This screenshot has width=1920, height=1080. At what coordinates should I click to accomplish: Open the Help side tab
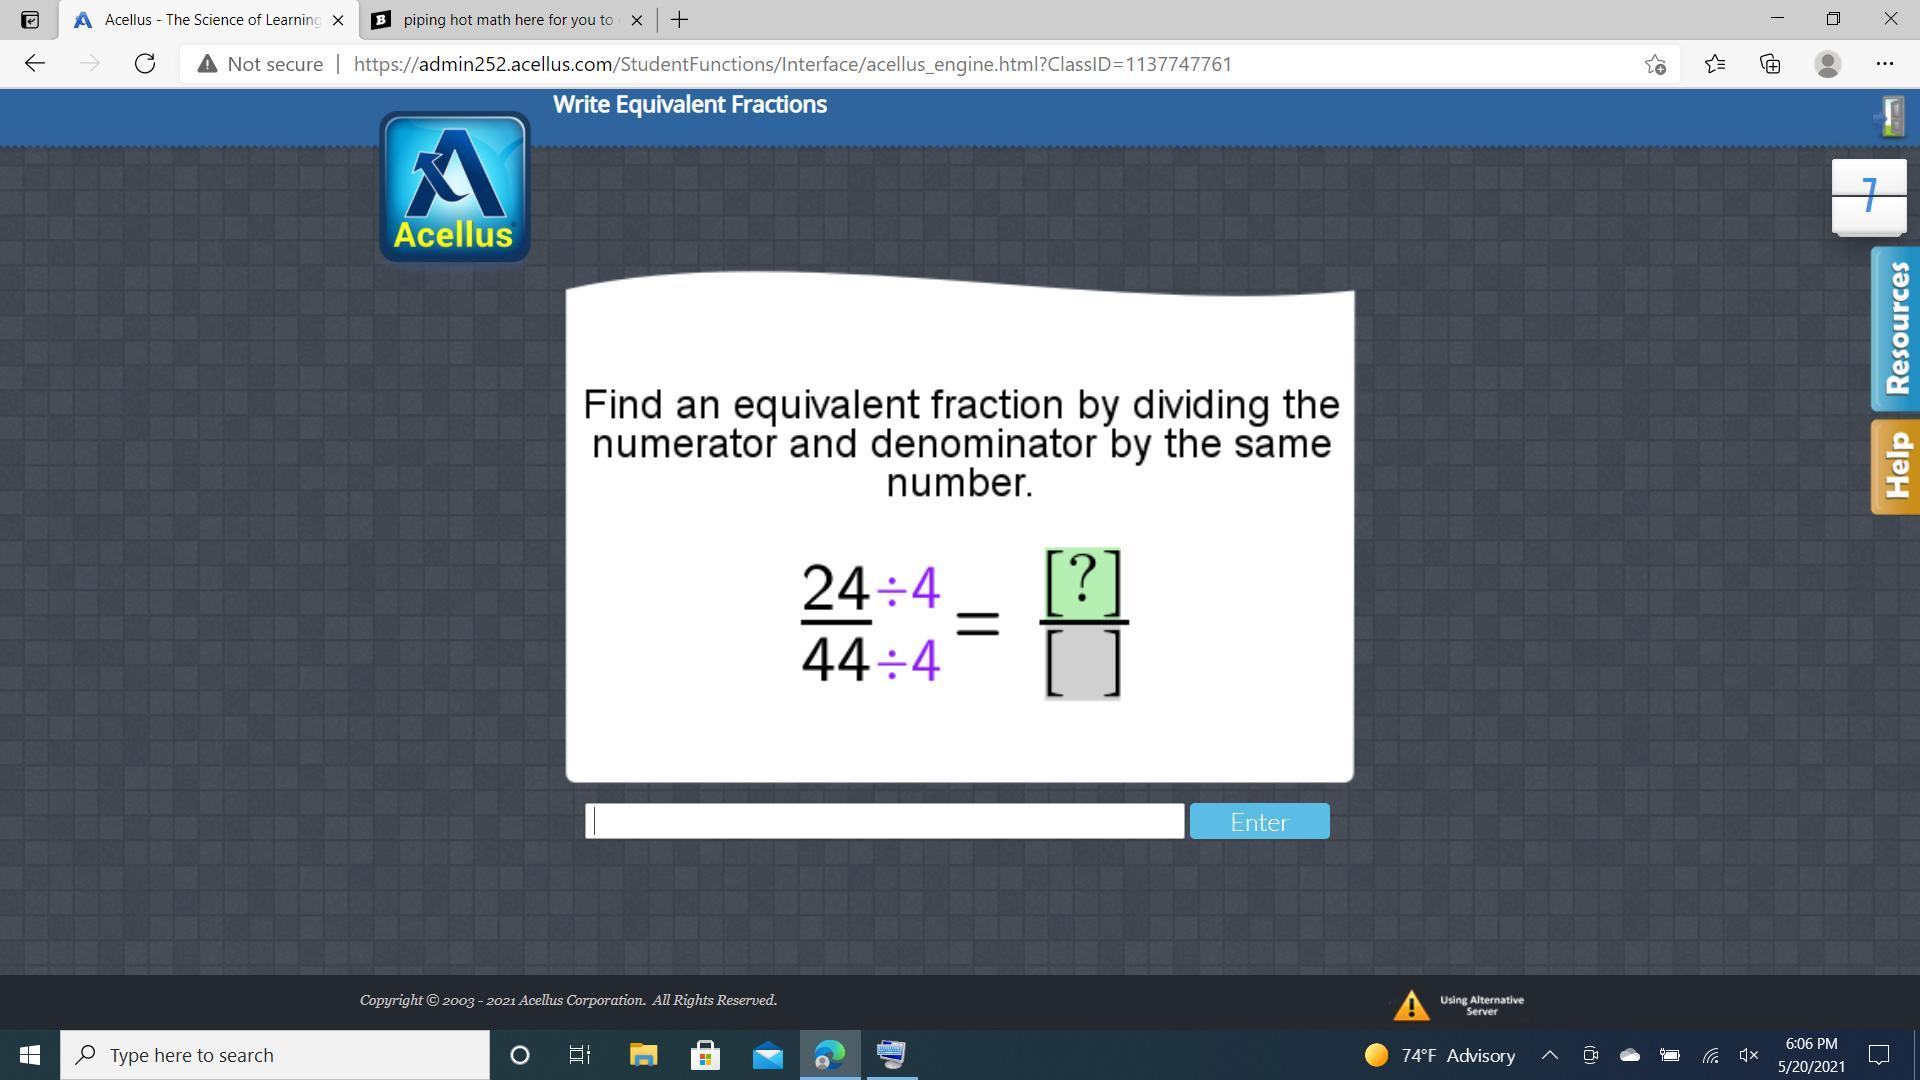[x=1895, y=466]
